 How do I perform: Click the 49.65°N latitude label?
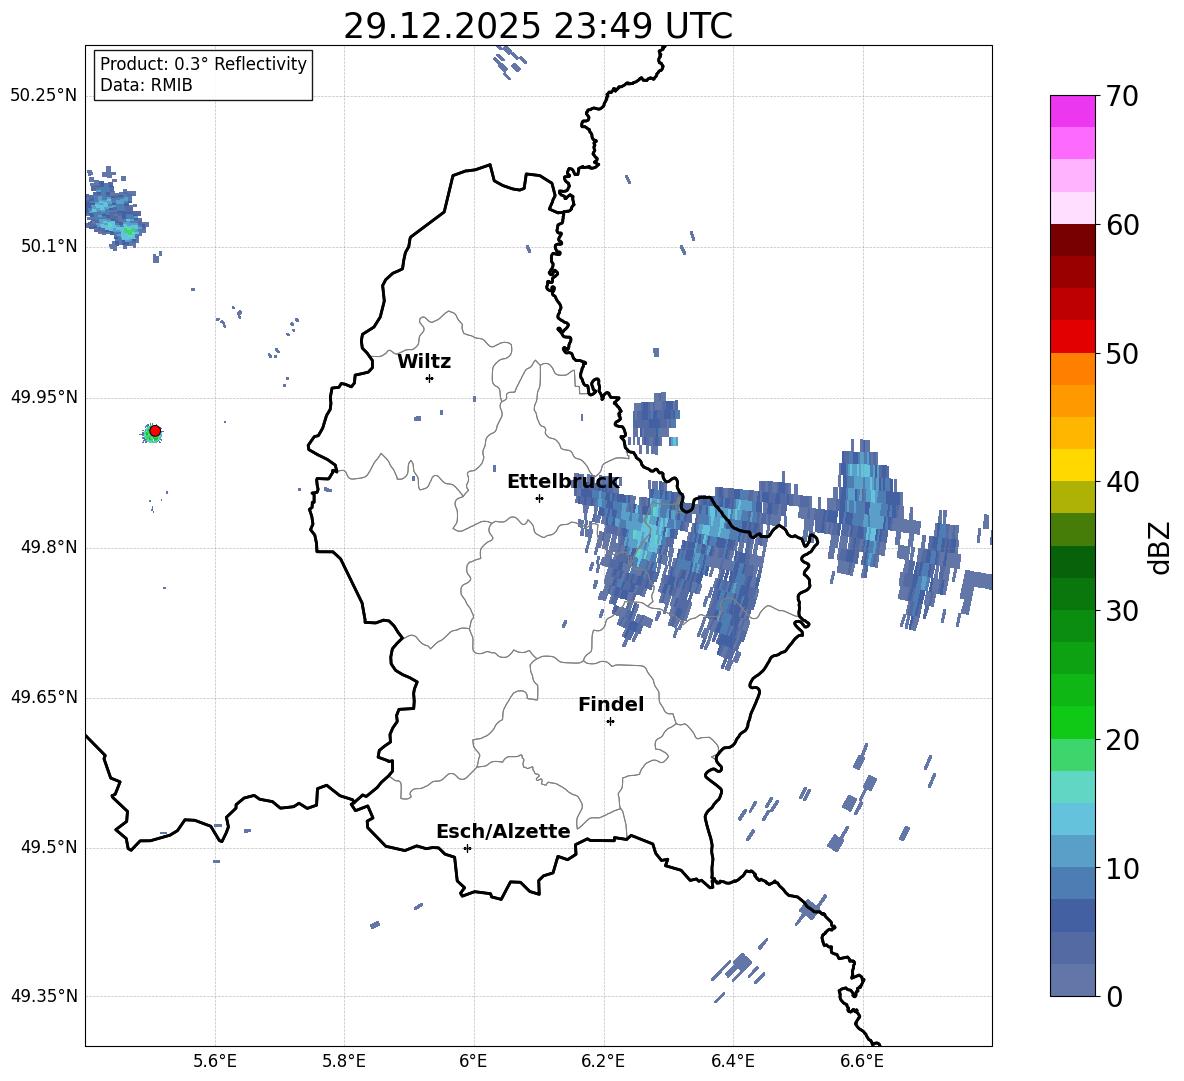click(44, 697)
